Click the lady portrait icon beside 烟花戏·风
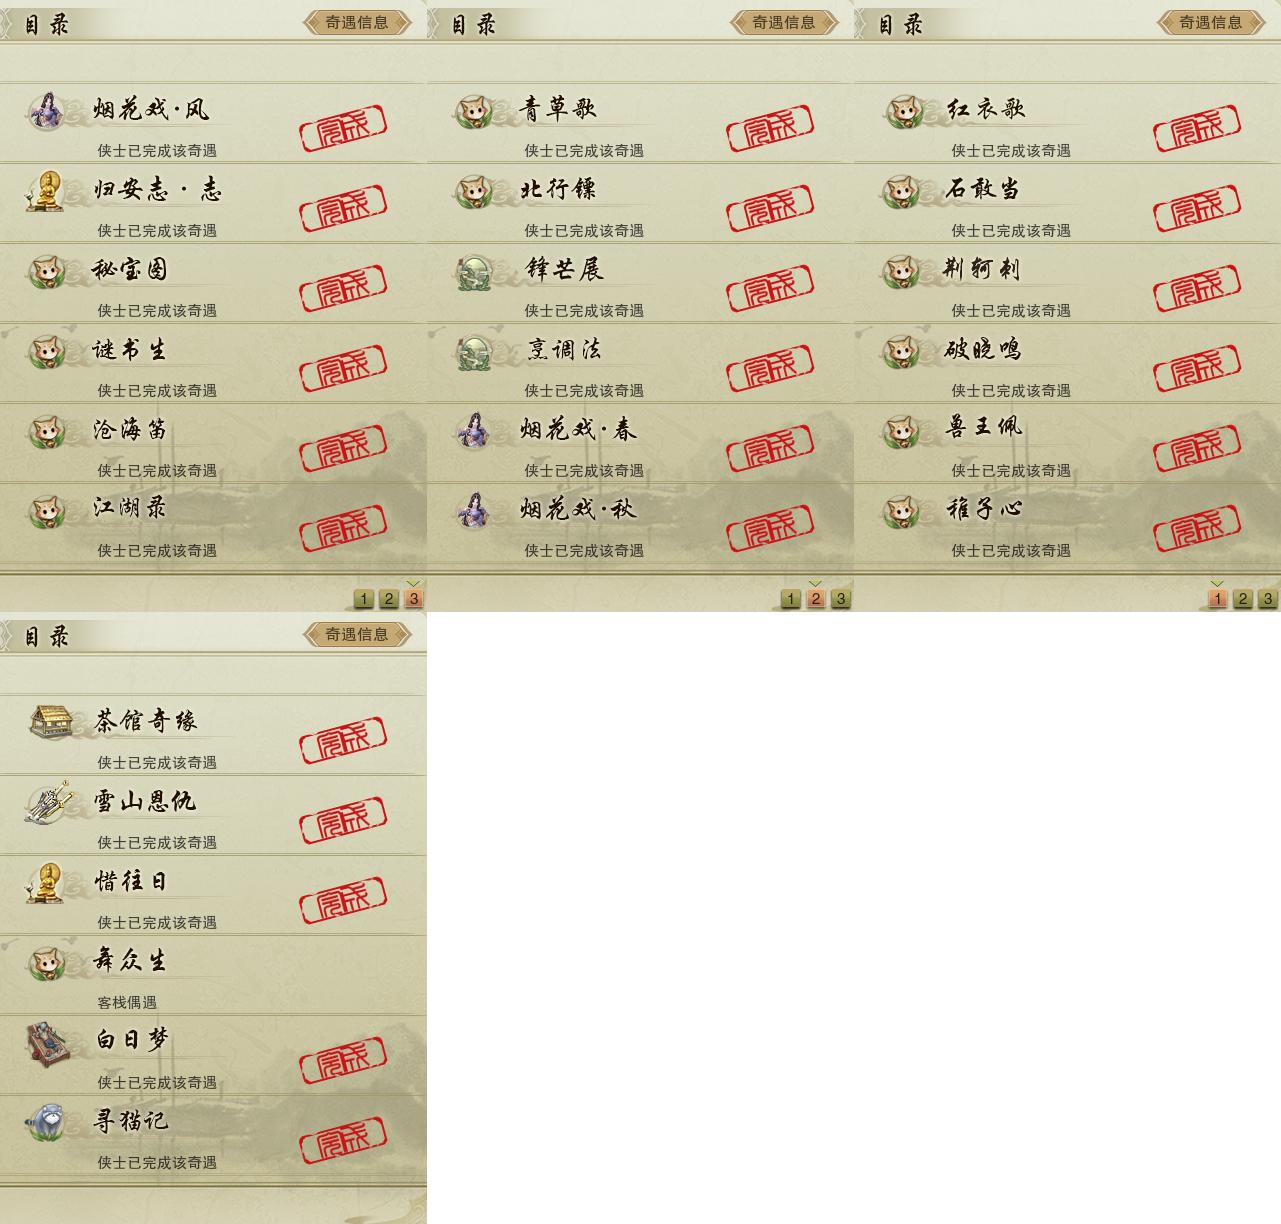 point(45,110)
